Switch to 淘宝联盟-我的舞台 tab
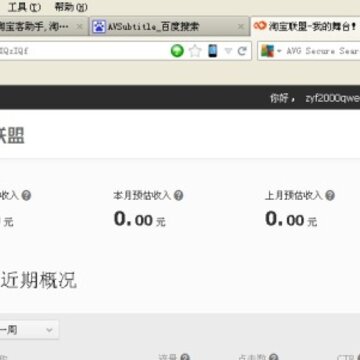Image resolution: width=360 pixels, height=360 pixels. pos(305,26)
